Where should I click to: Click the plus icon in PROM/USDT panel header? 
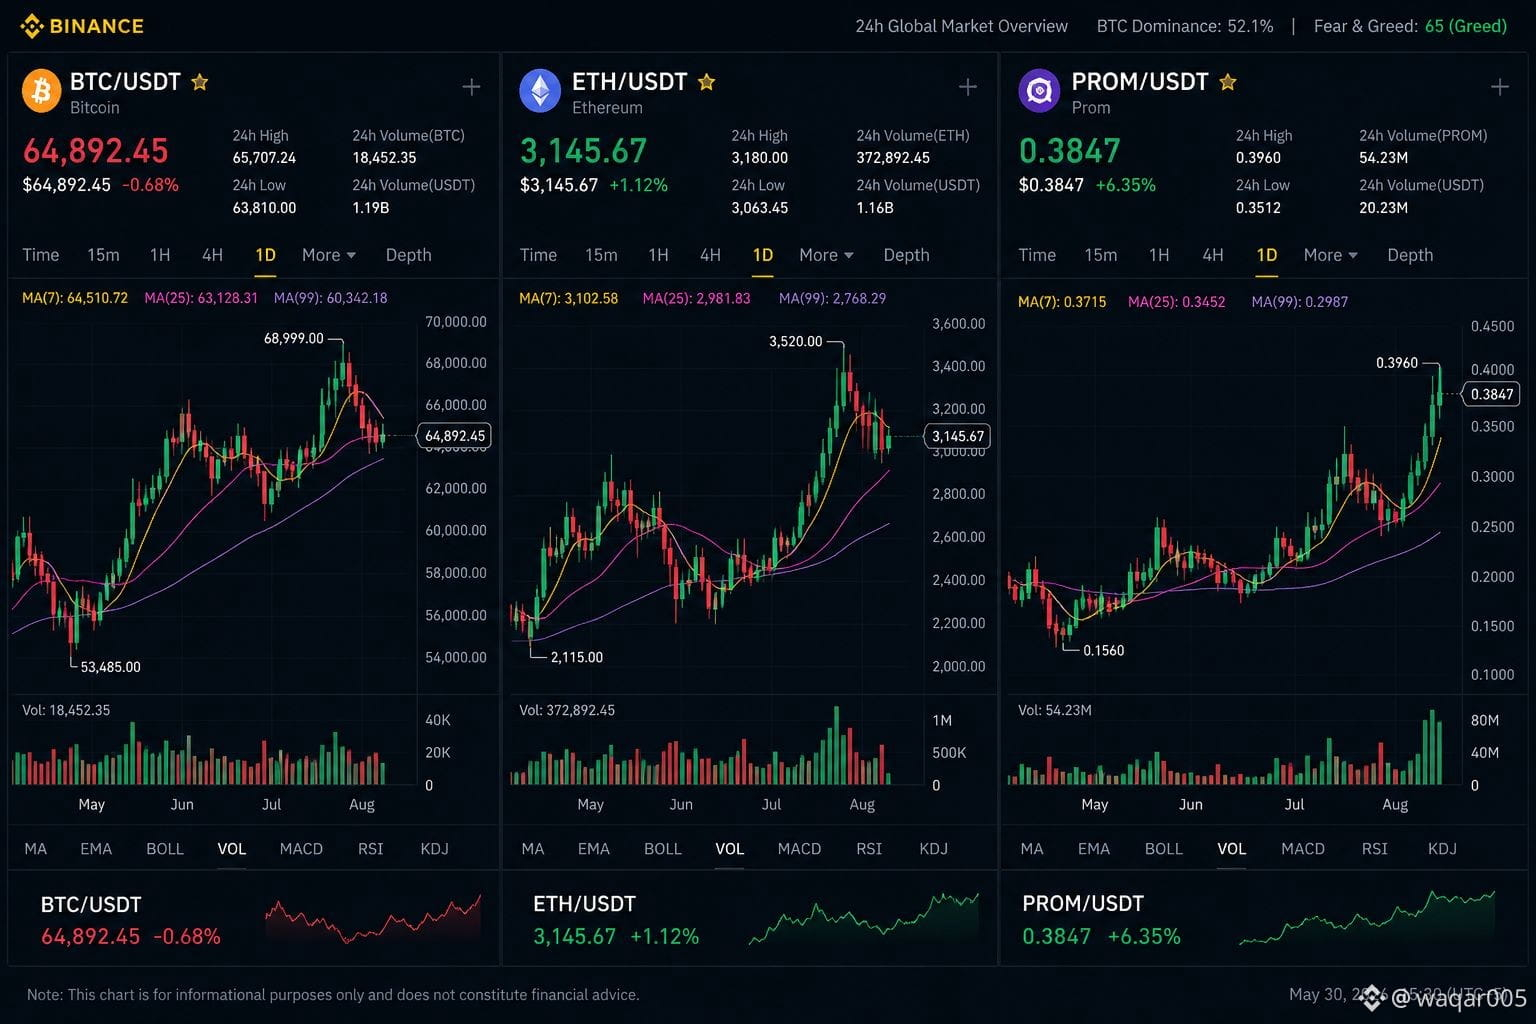[x=1500, y=88]
